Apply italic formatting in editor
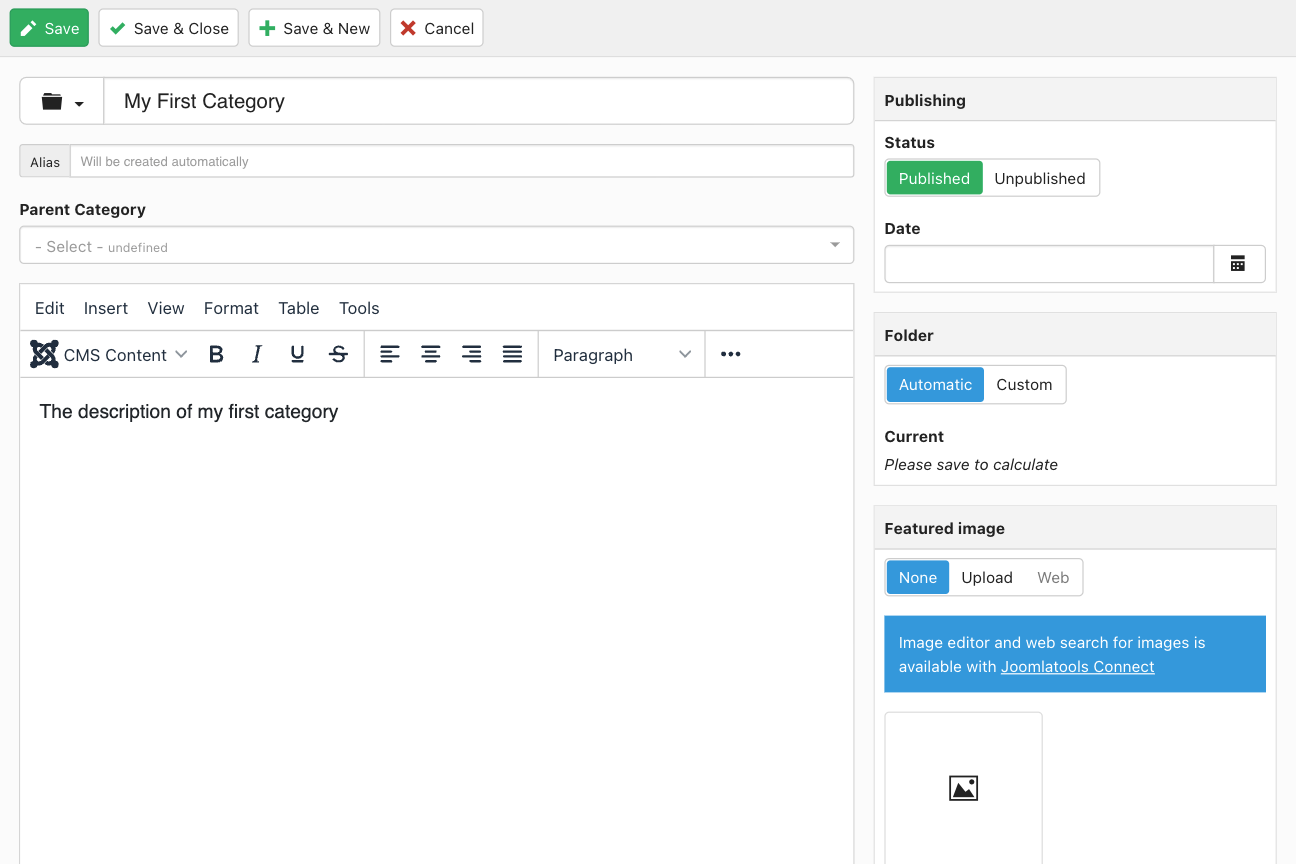 coord(257,354)
